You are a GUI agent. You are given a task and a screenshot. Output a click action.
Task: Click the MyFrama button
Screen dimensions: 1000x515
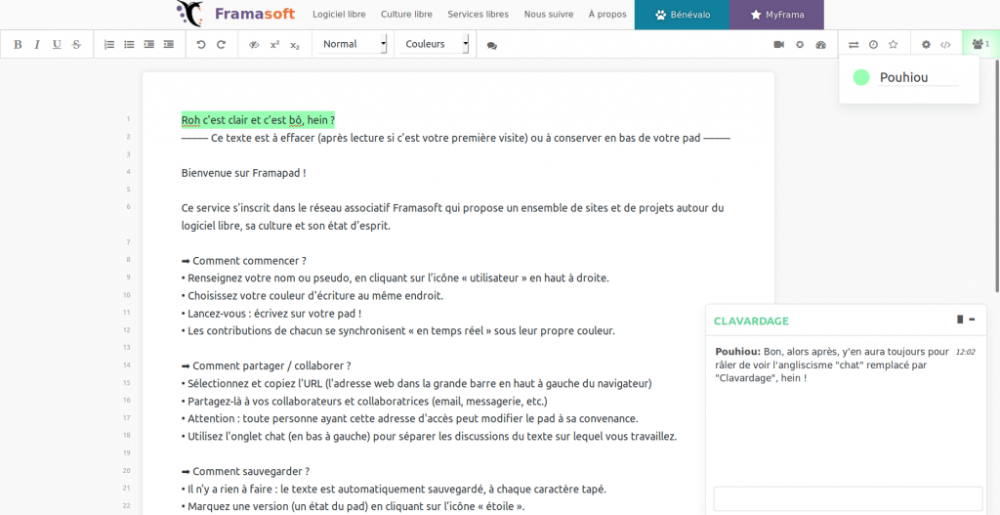pos(777,15)
